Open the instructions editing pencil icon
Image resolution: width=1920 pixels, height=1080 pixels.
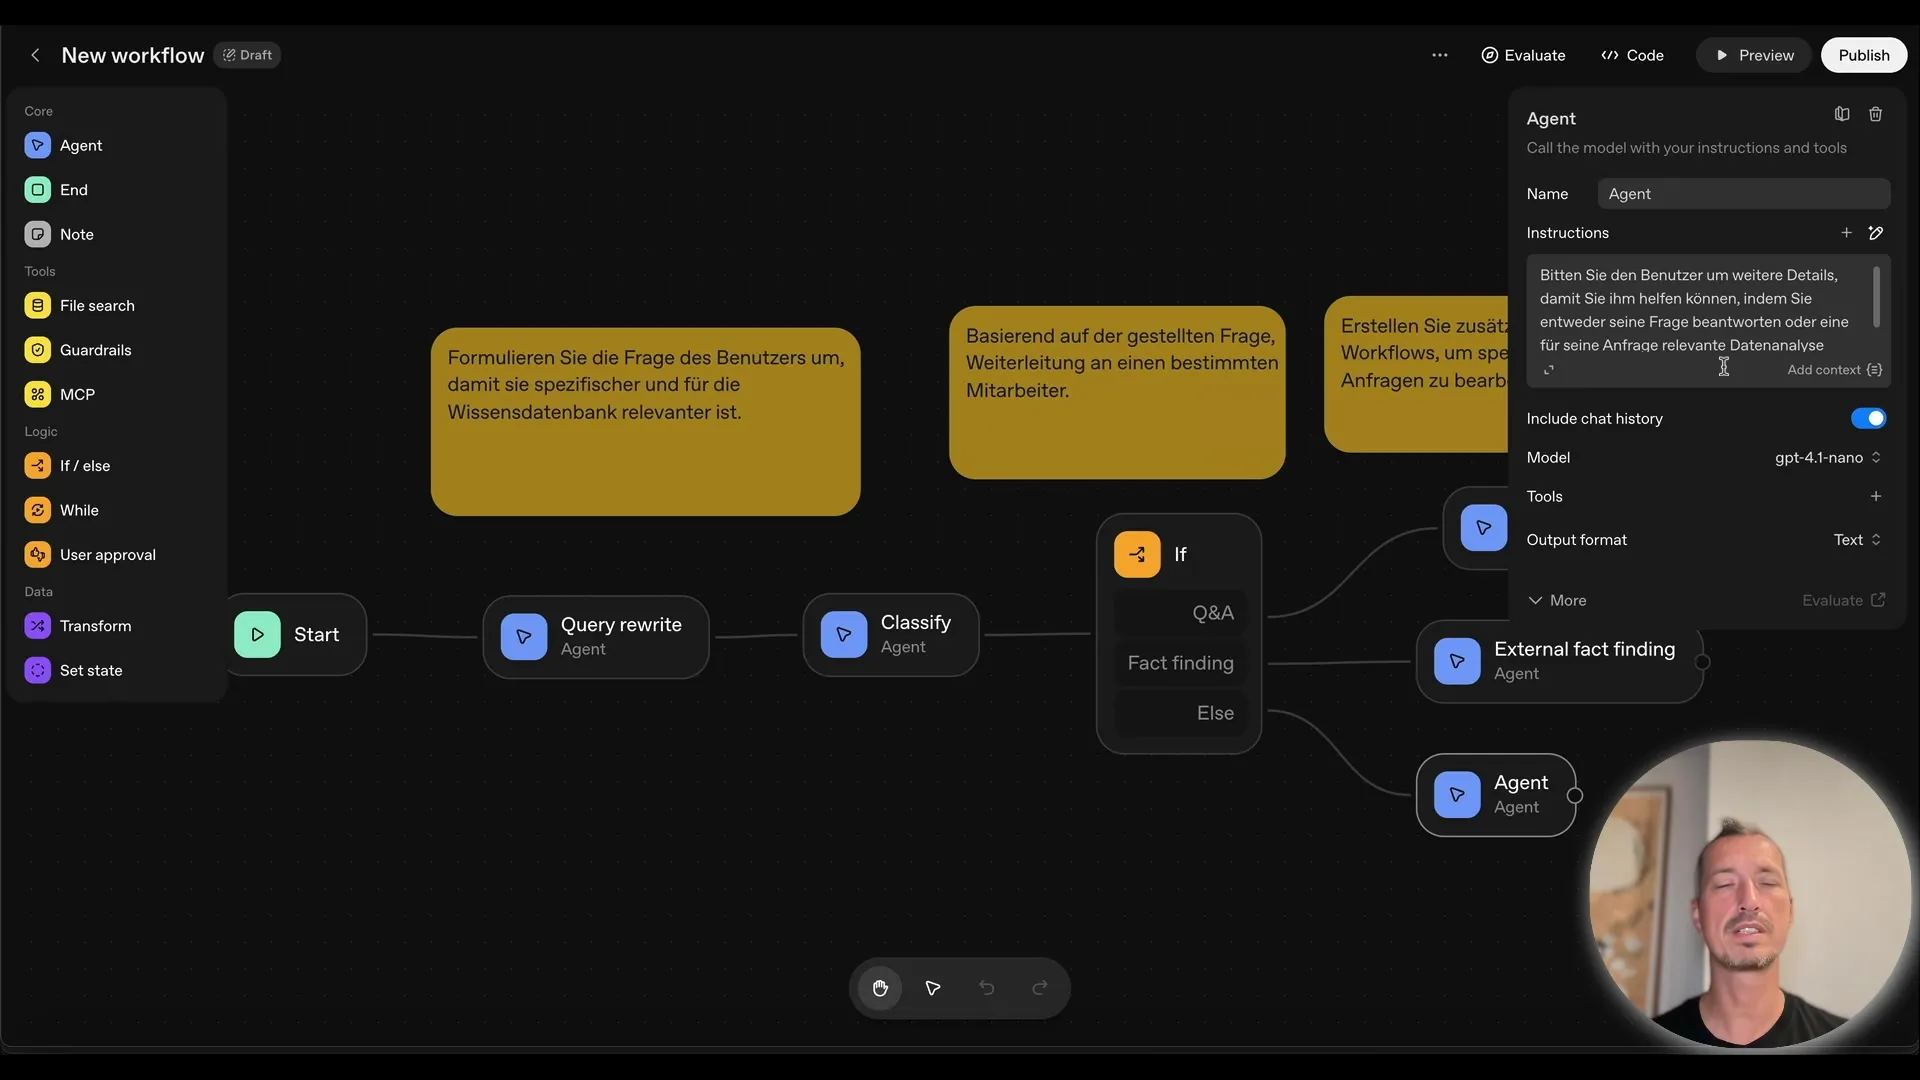tap(1877, 232)
